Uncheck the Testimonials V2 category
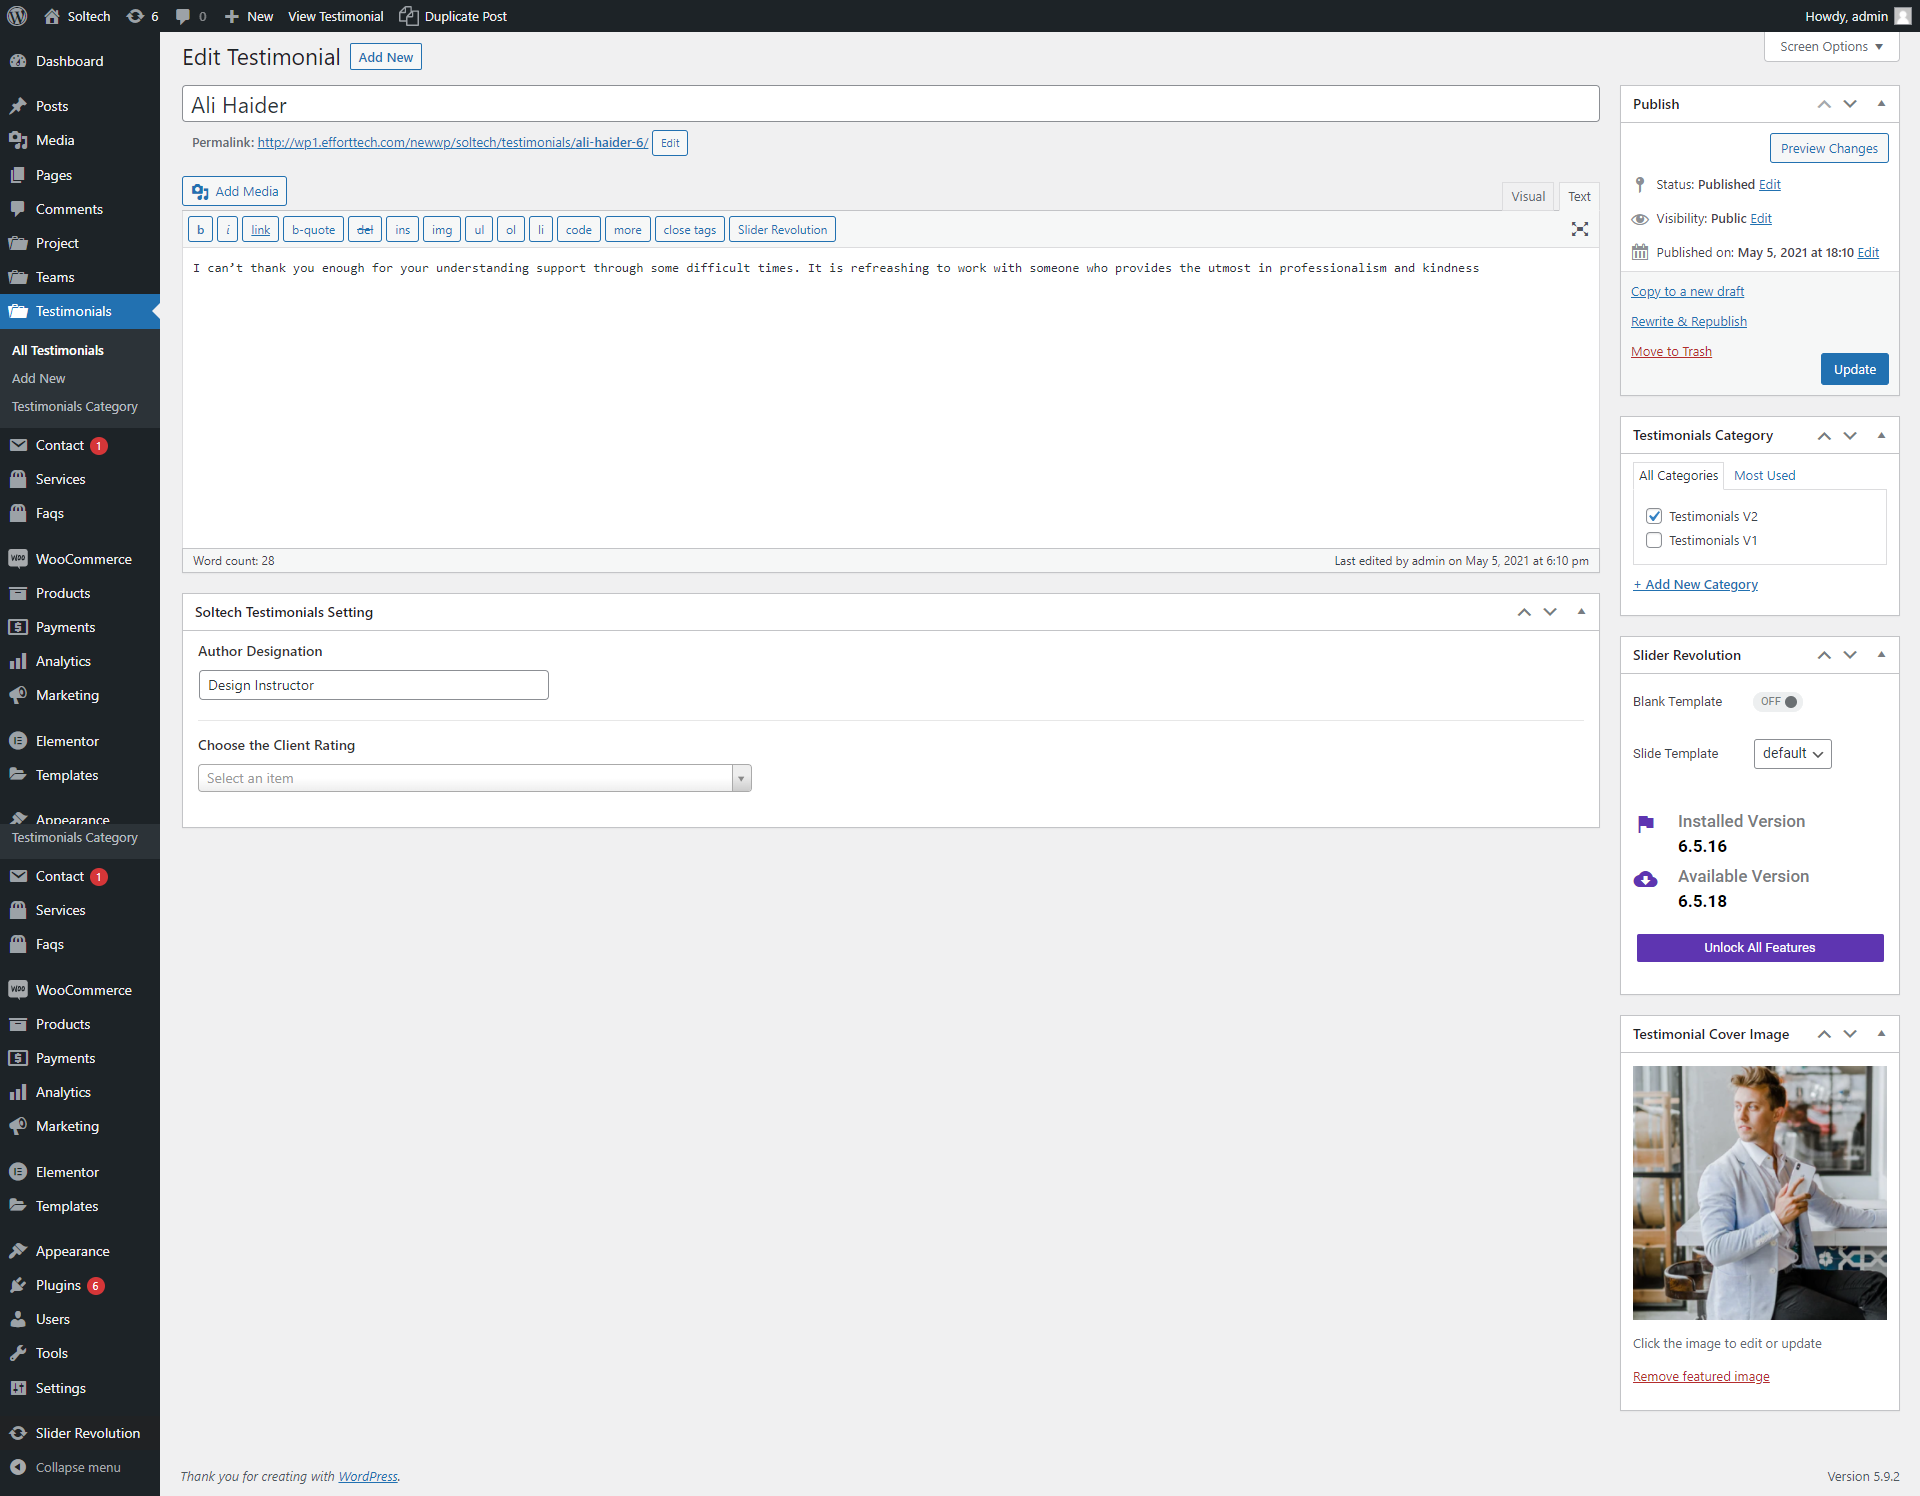Viewport: 1920px width, 1496px height. pyautogui.click(x=1654, y=516)
